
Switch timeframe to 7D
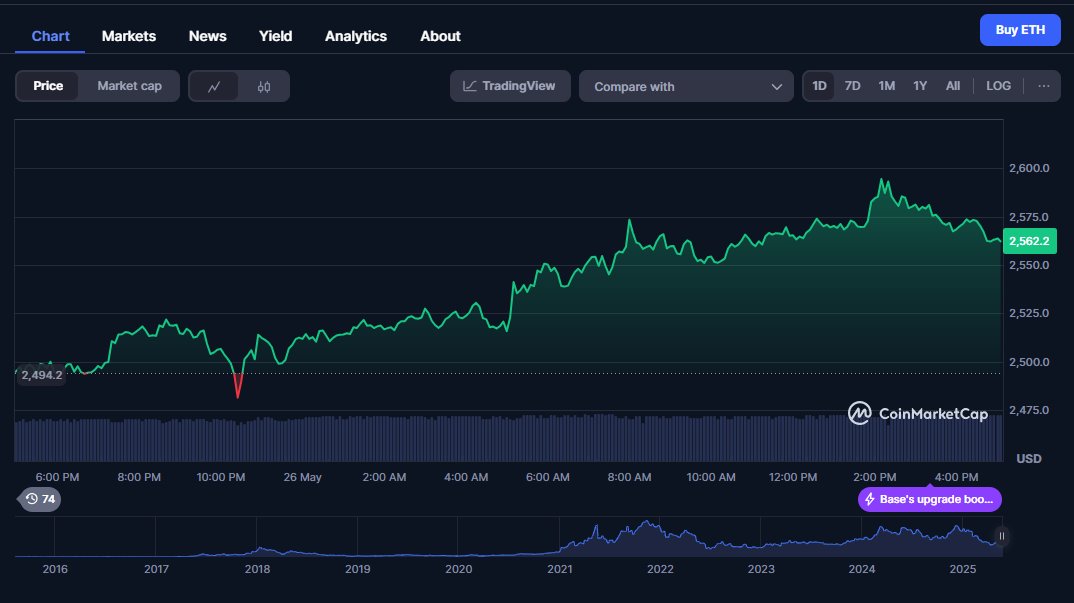click(x=852, y=86)
